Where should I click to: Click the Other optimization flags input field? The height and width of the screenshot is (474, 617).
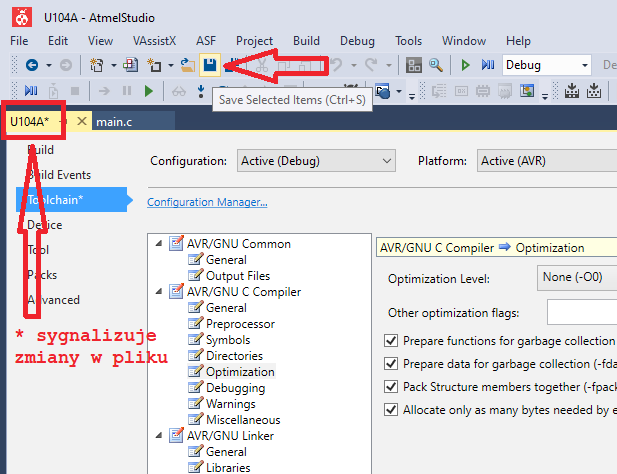(x=582, y=312)
